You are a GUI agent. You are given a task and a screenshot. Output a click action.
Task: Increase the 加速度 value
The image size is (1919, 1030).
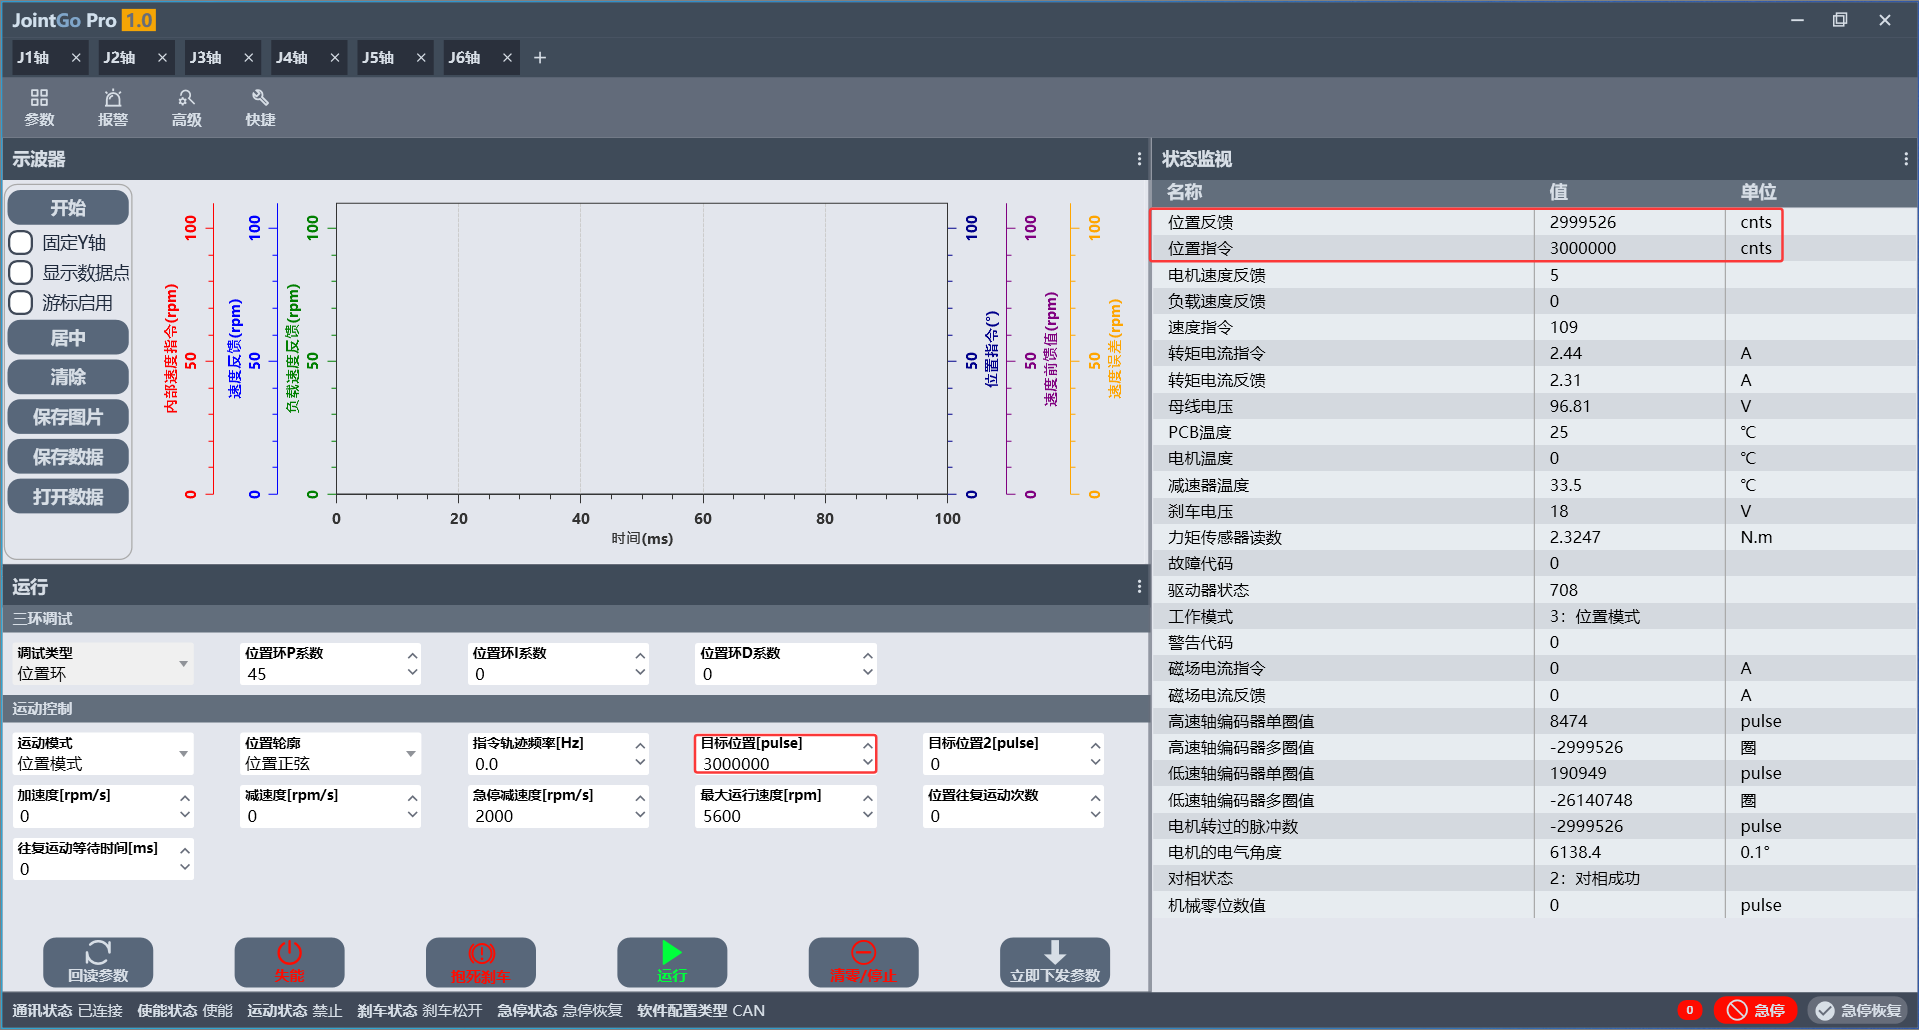tap(185, 798)
